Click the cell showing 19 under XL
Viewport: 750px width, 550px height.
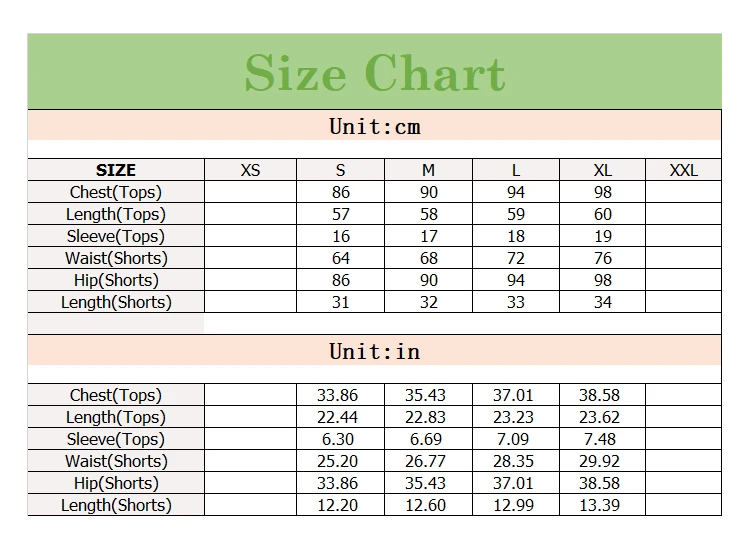[x=603, y=236]
